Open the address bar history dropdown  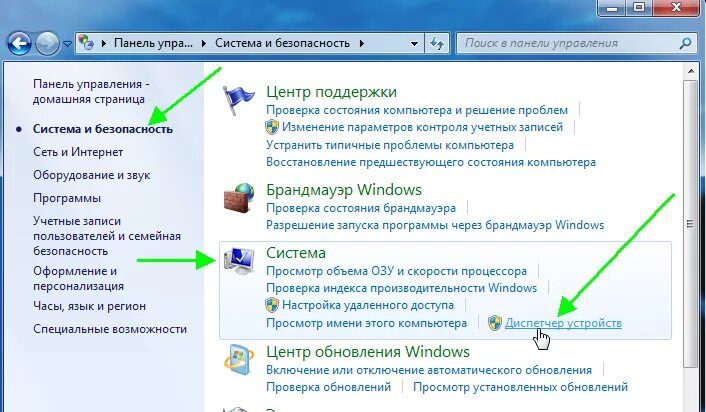[x=414, y=44]
